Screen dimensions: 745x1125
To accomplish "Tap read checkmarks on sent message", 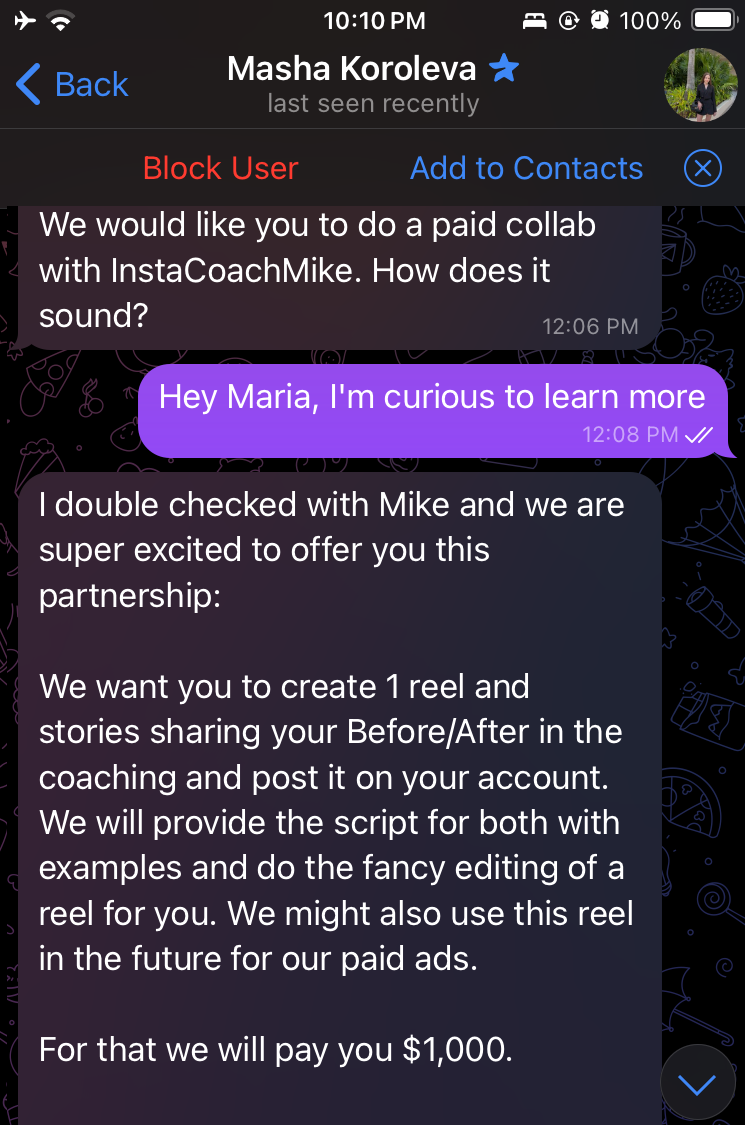I will [x=698, y=434].
